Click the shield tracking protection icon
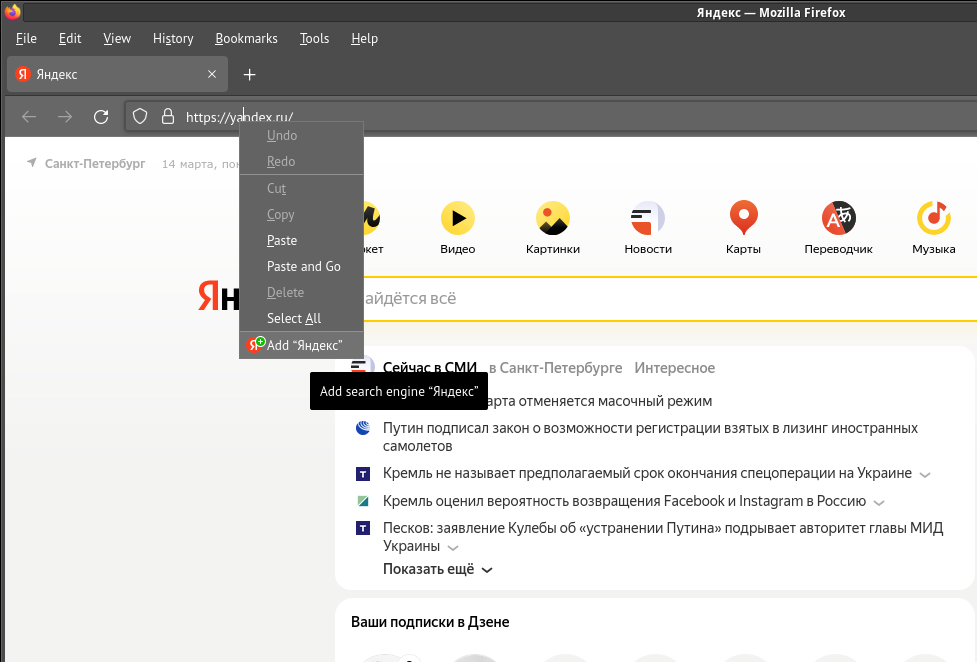The height and width of the screenshot is (662, 977). [x=141, y=117]
